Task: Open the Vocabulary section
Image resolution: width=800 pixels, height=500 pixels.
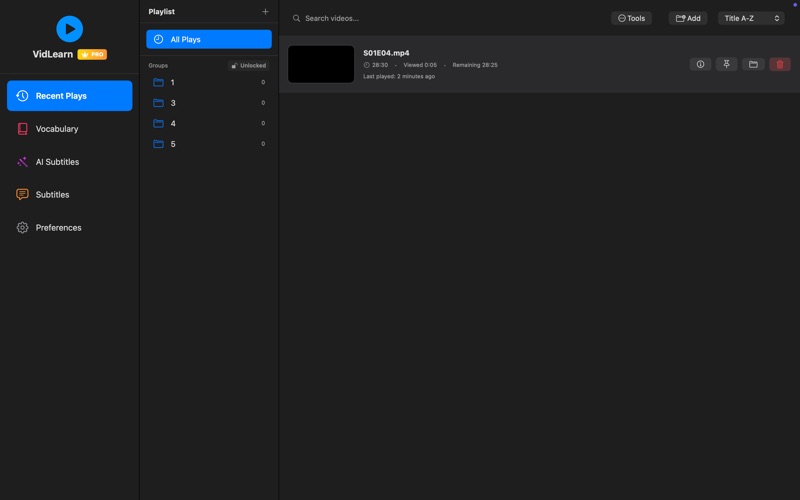Action: (x=69, y=129)
